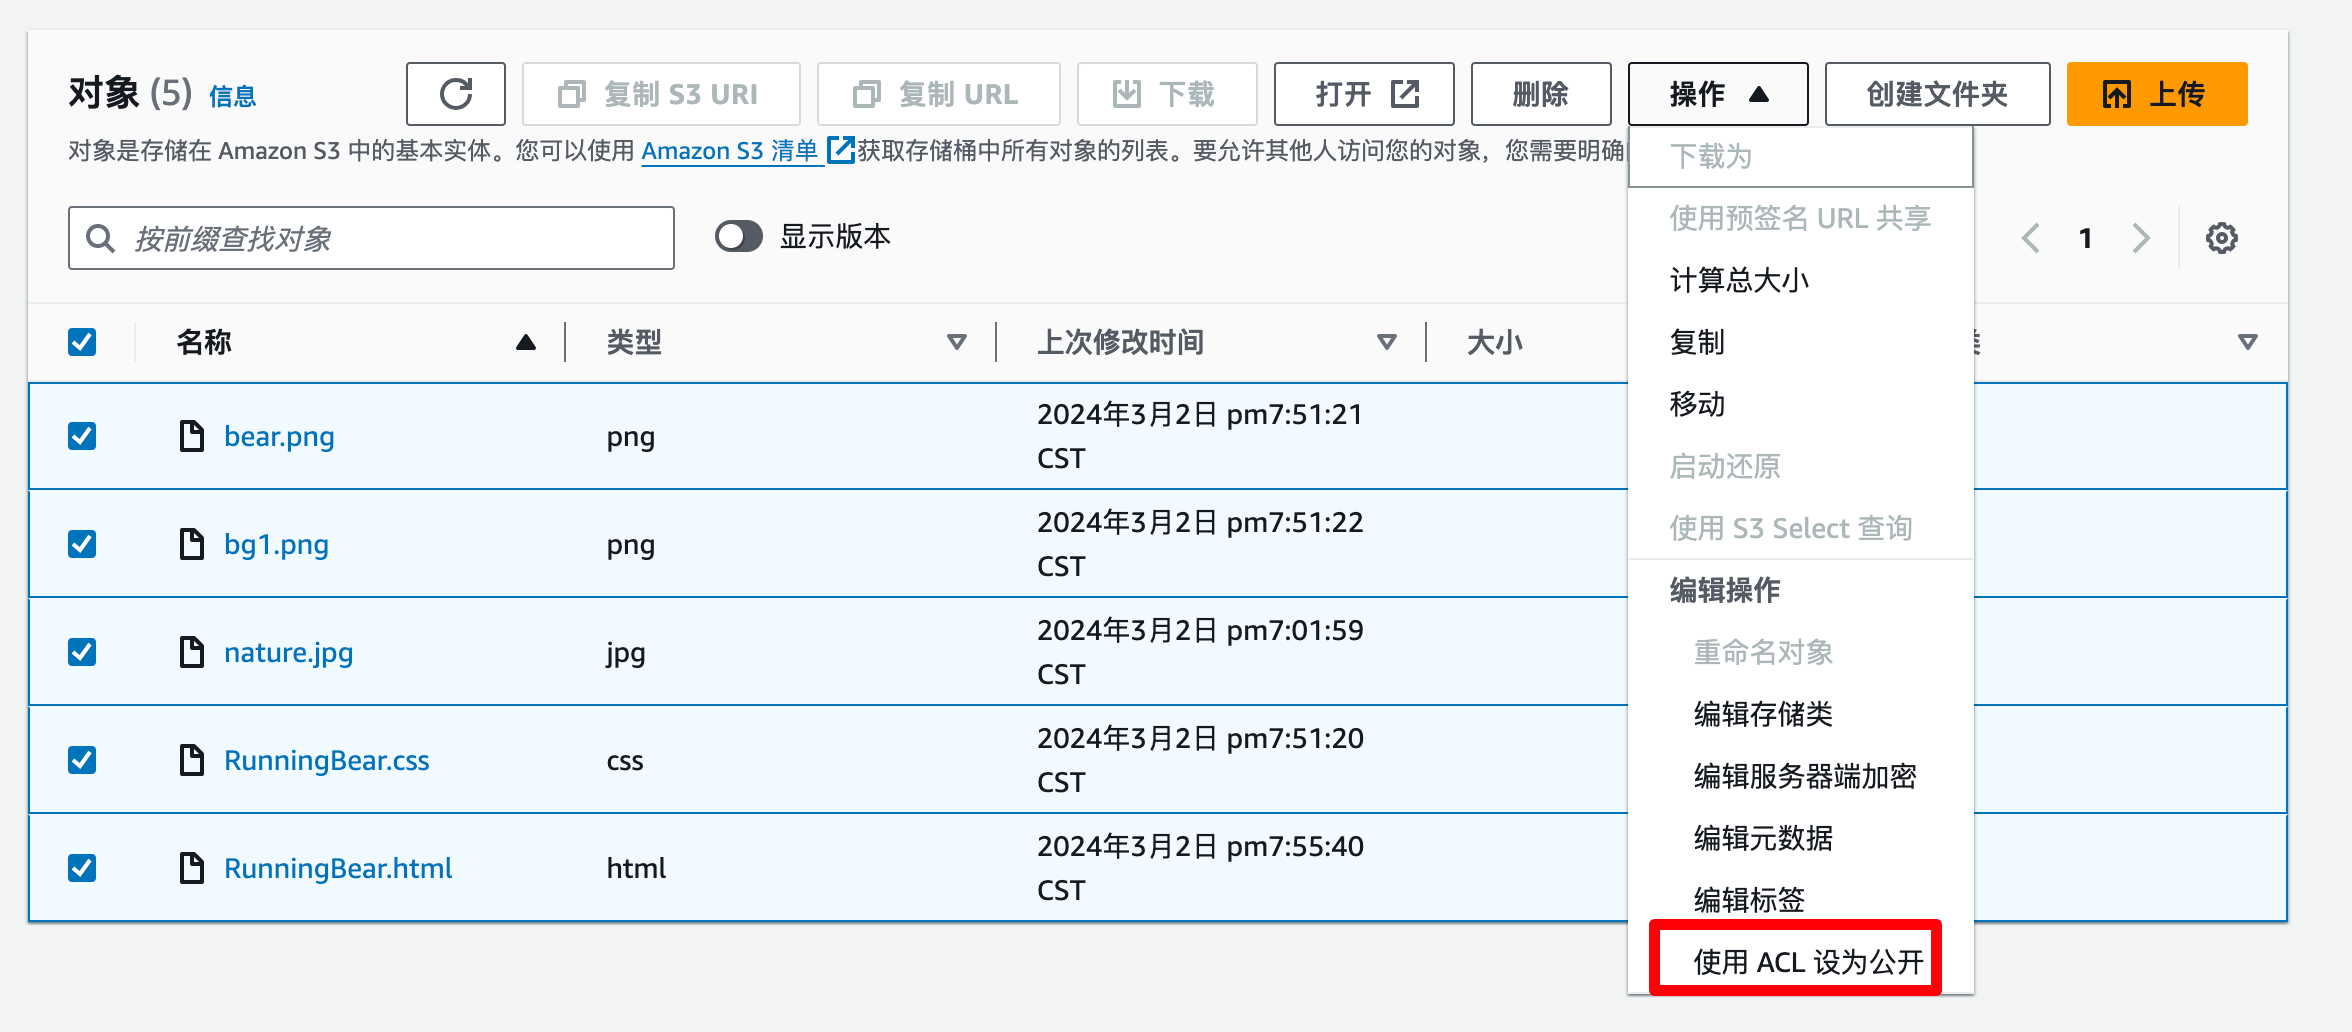Sort by 名称 column arrow
The image size is (2352, 1032).
[526, 343]
